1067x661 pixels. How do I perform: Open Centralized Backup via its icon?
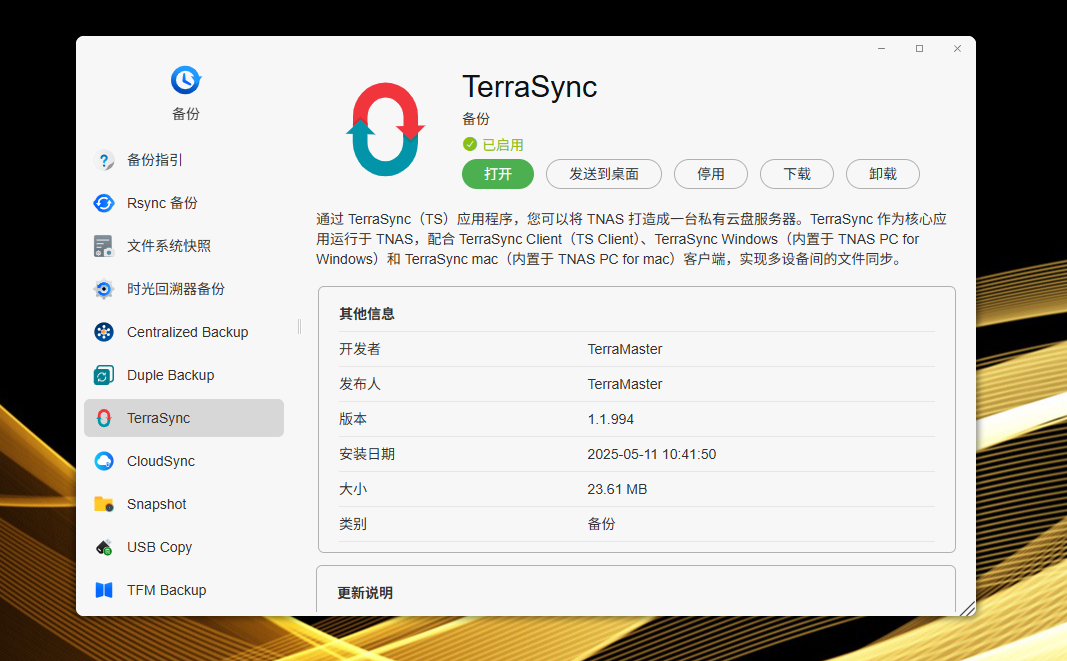[104, 332]
